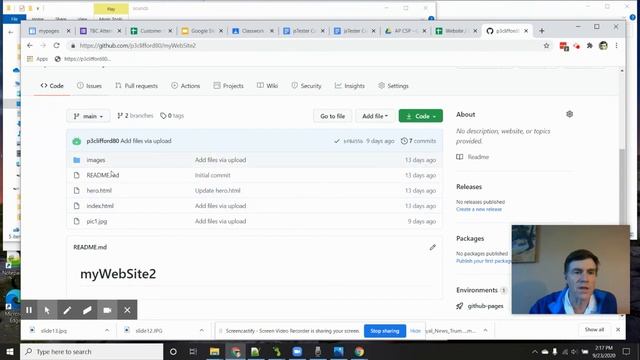Open the images folder

click(x=96, y=160)
